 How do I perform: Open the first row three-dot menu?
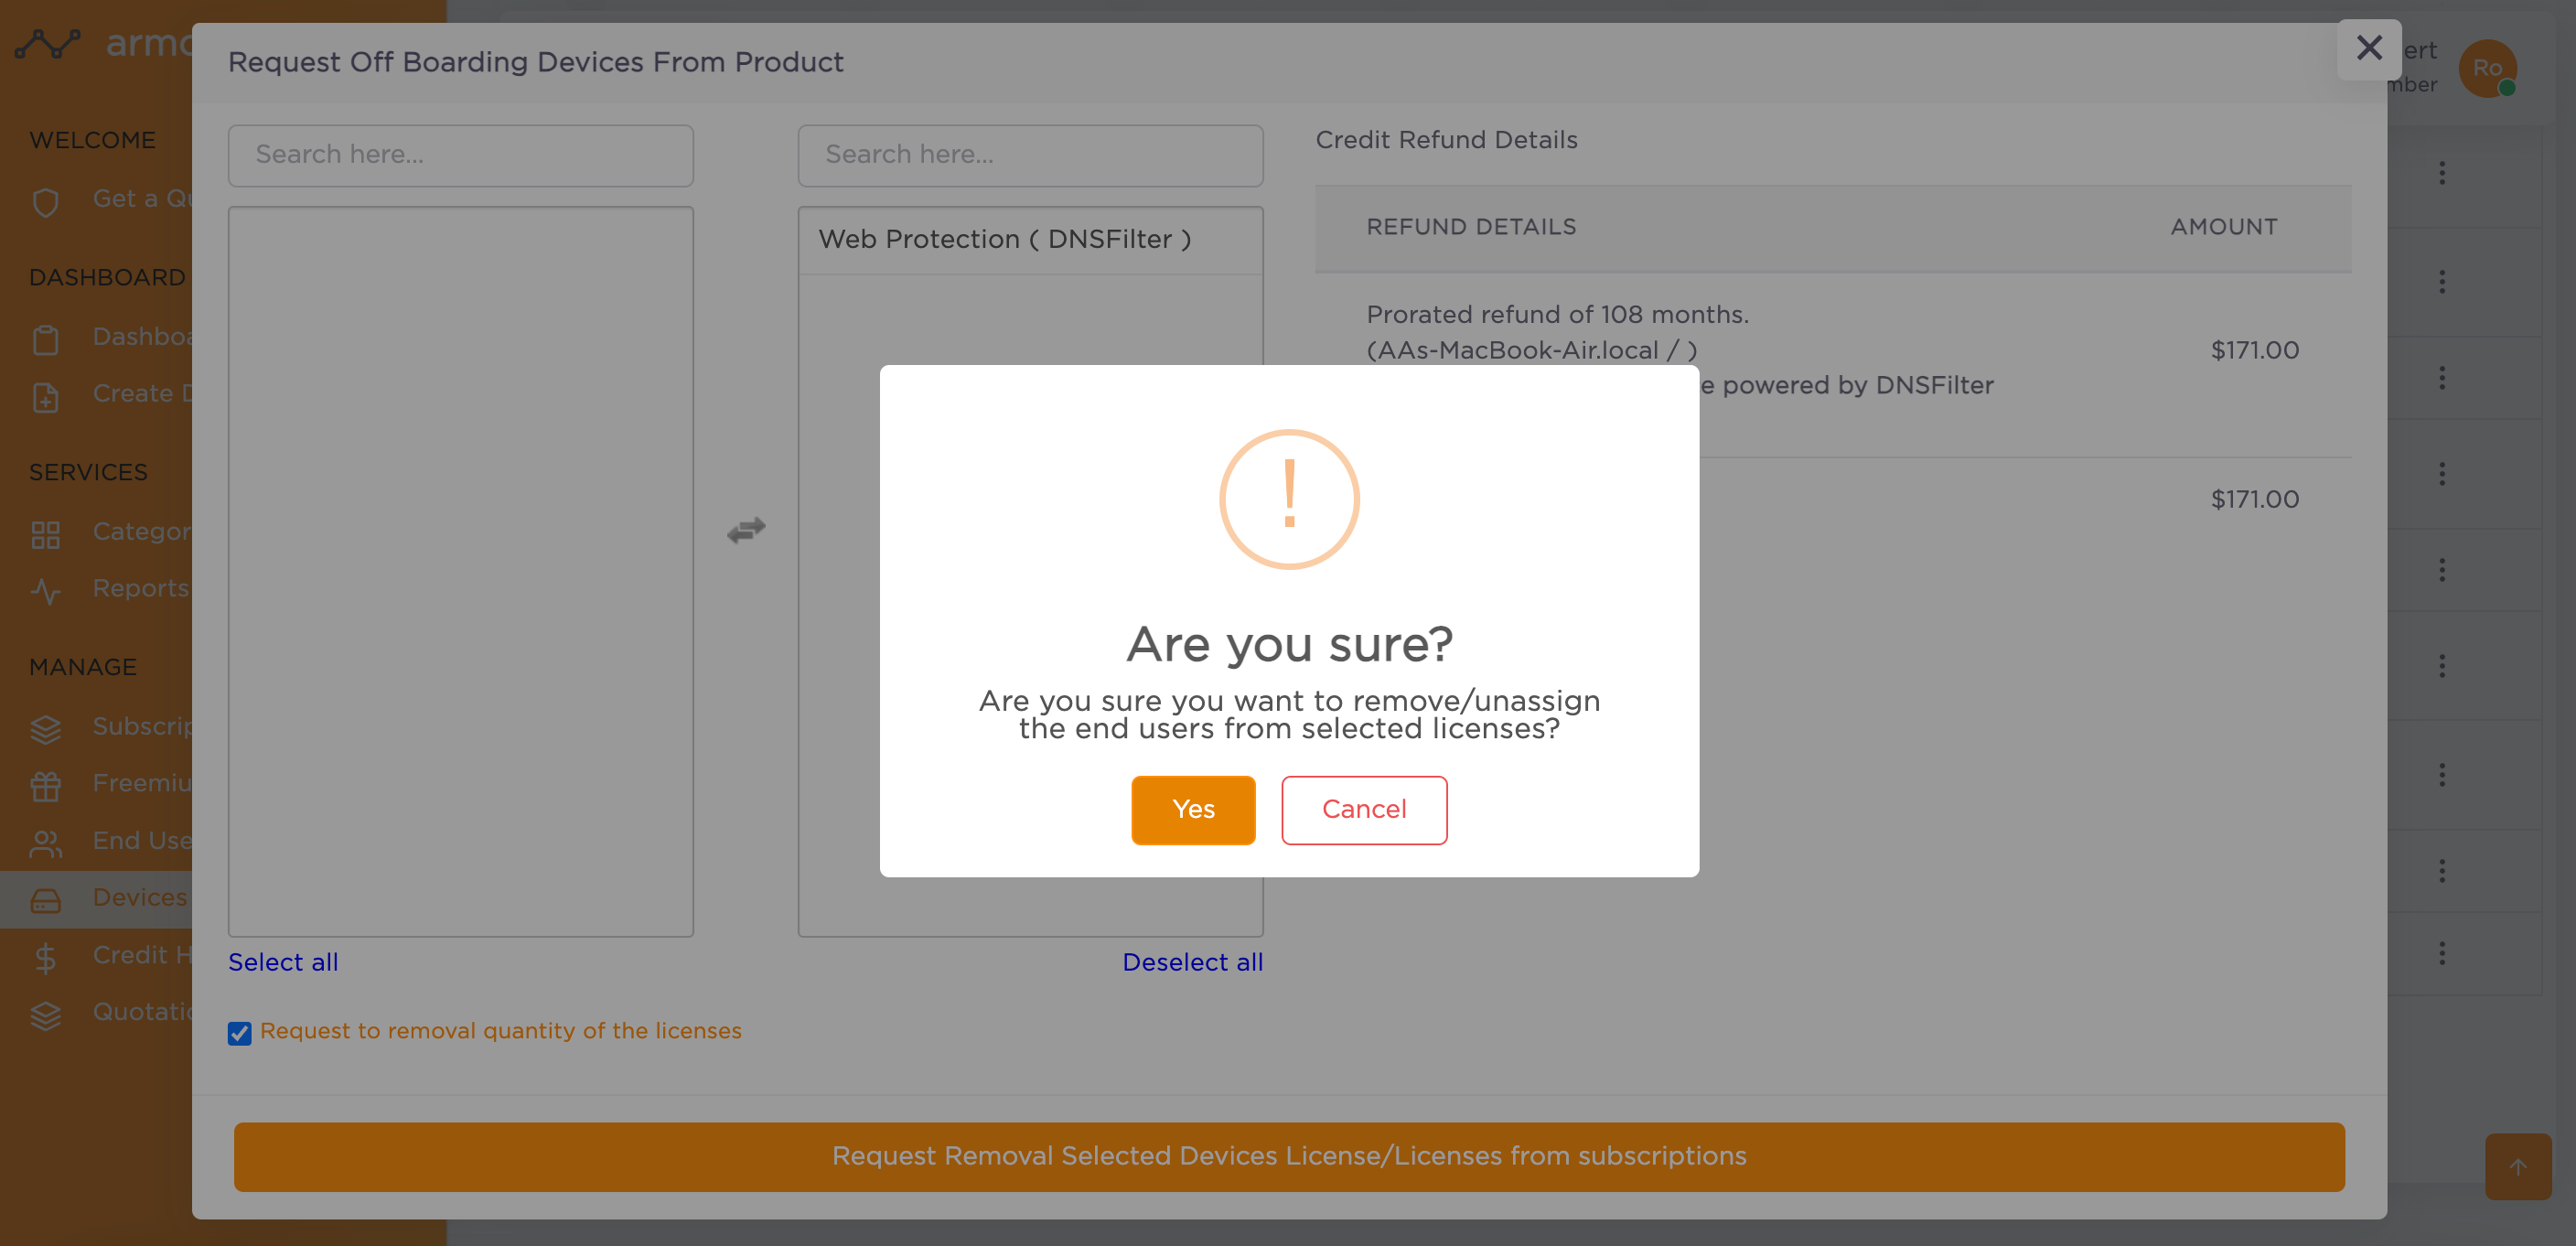click(2442, 173)
